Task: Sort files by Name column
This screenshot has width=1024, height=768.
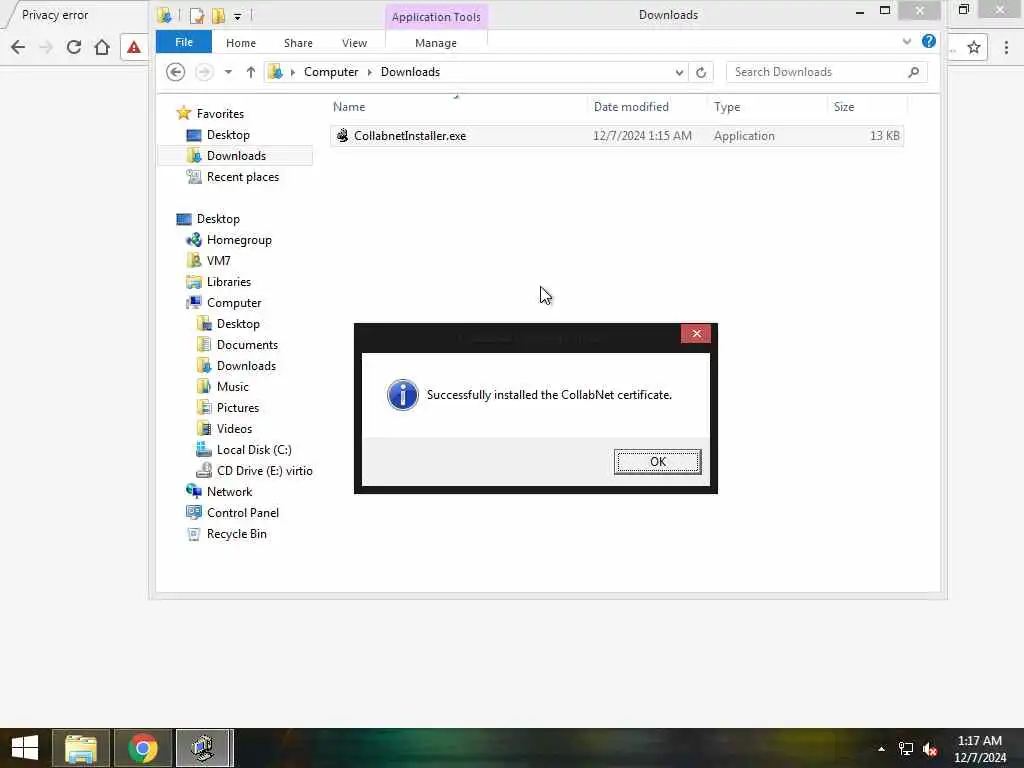Action: [x=349, y=106]
